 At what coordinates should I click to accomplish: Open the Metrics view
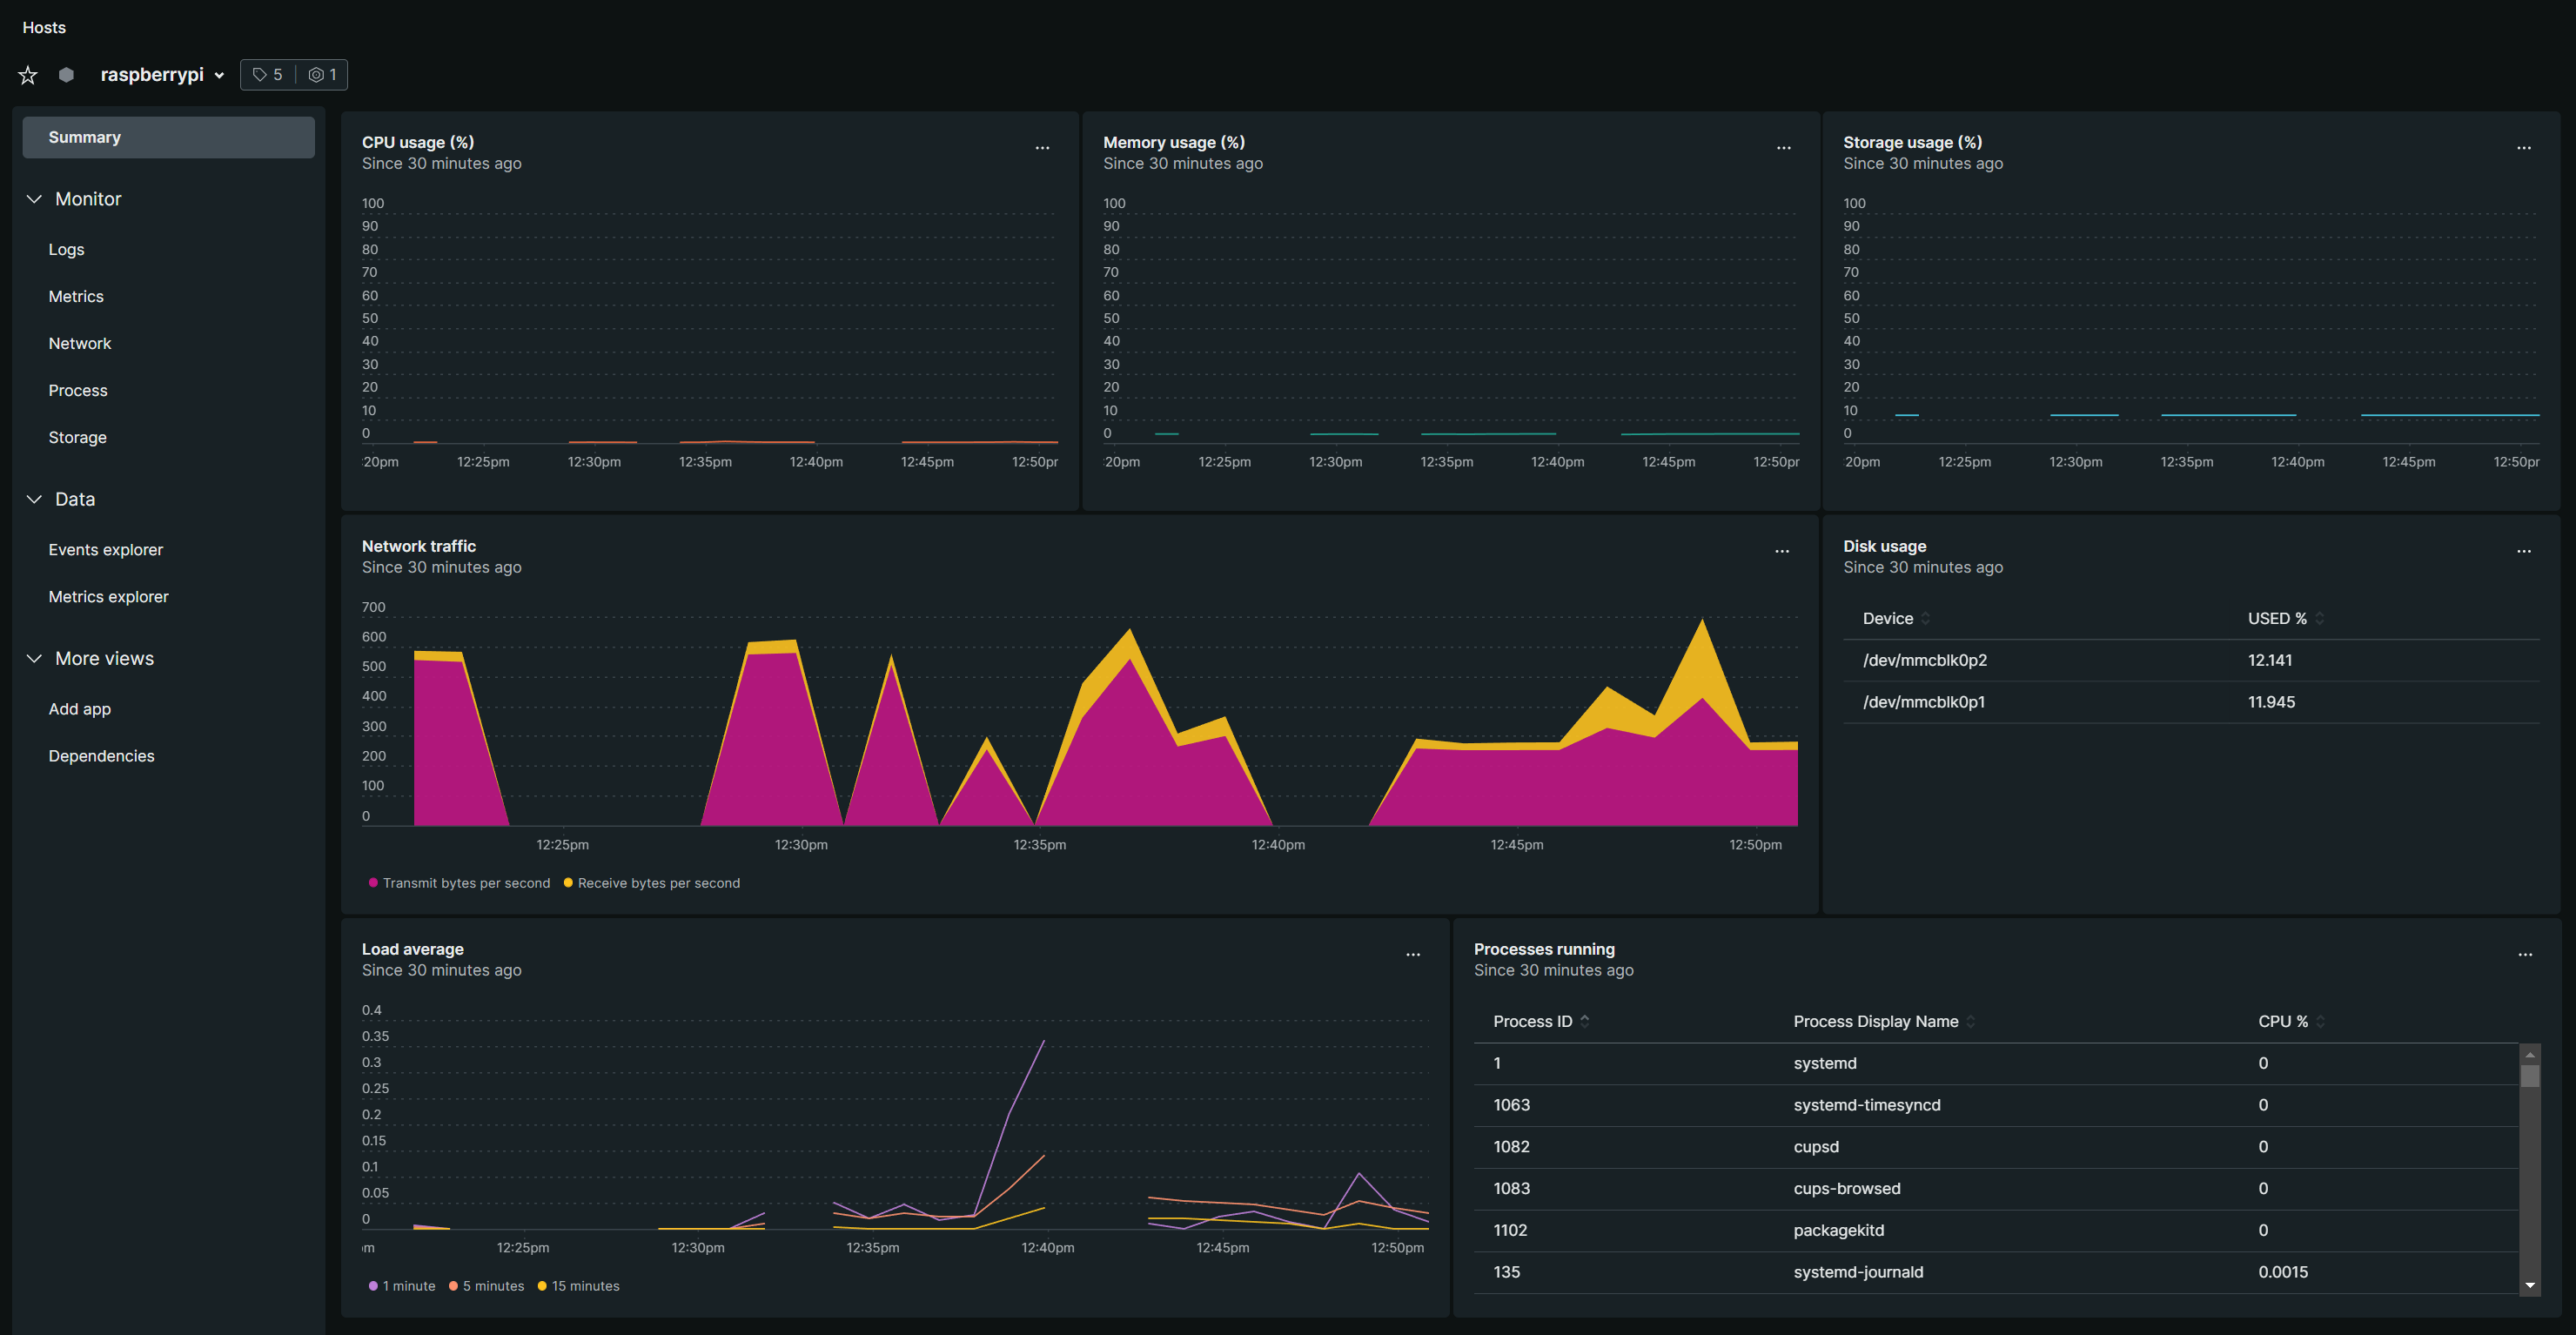(76, 297)
